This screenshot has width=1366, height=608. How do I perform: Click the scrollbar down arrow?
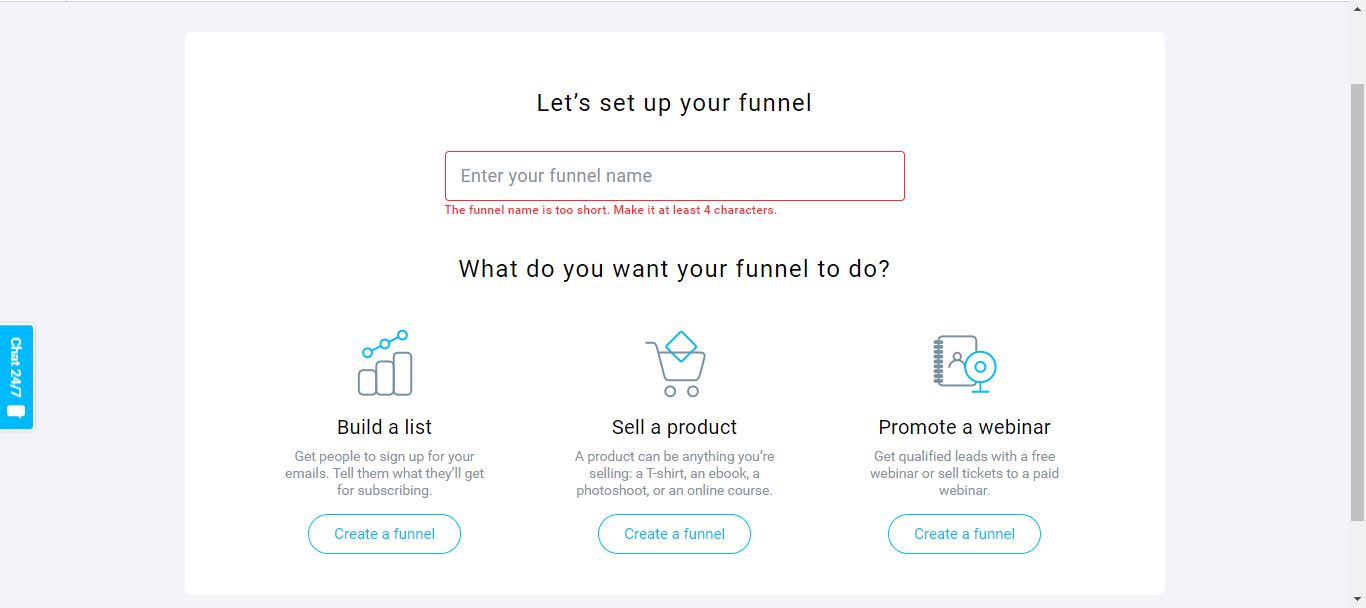pyautogui.click(x=1357, y=600)
